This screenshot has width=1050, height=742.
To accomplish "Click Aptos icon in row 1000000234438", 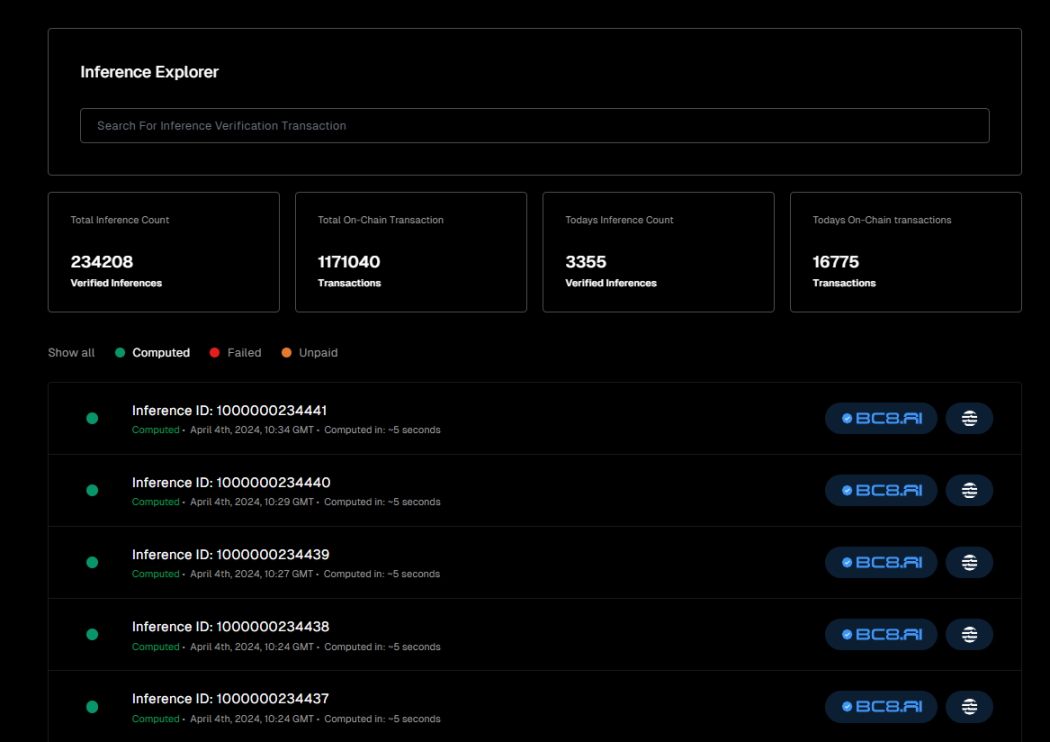I will click(x=968, y=634).
